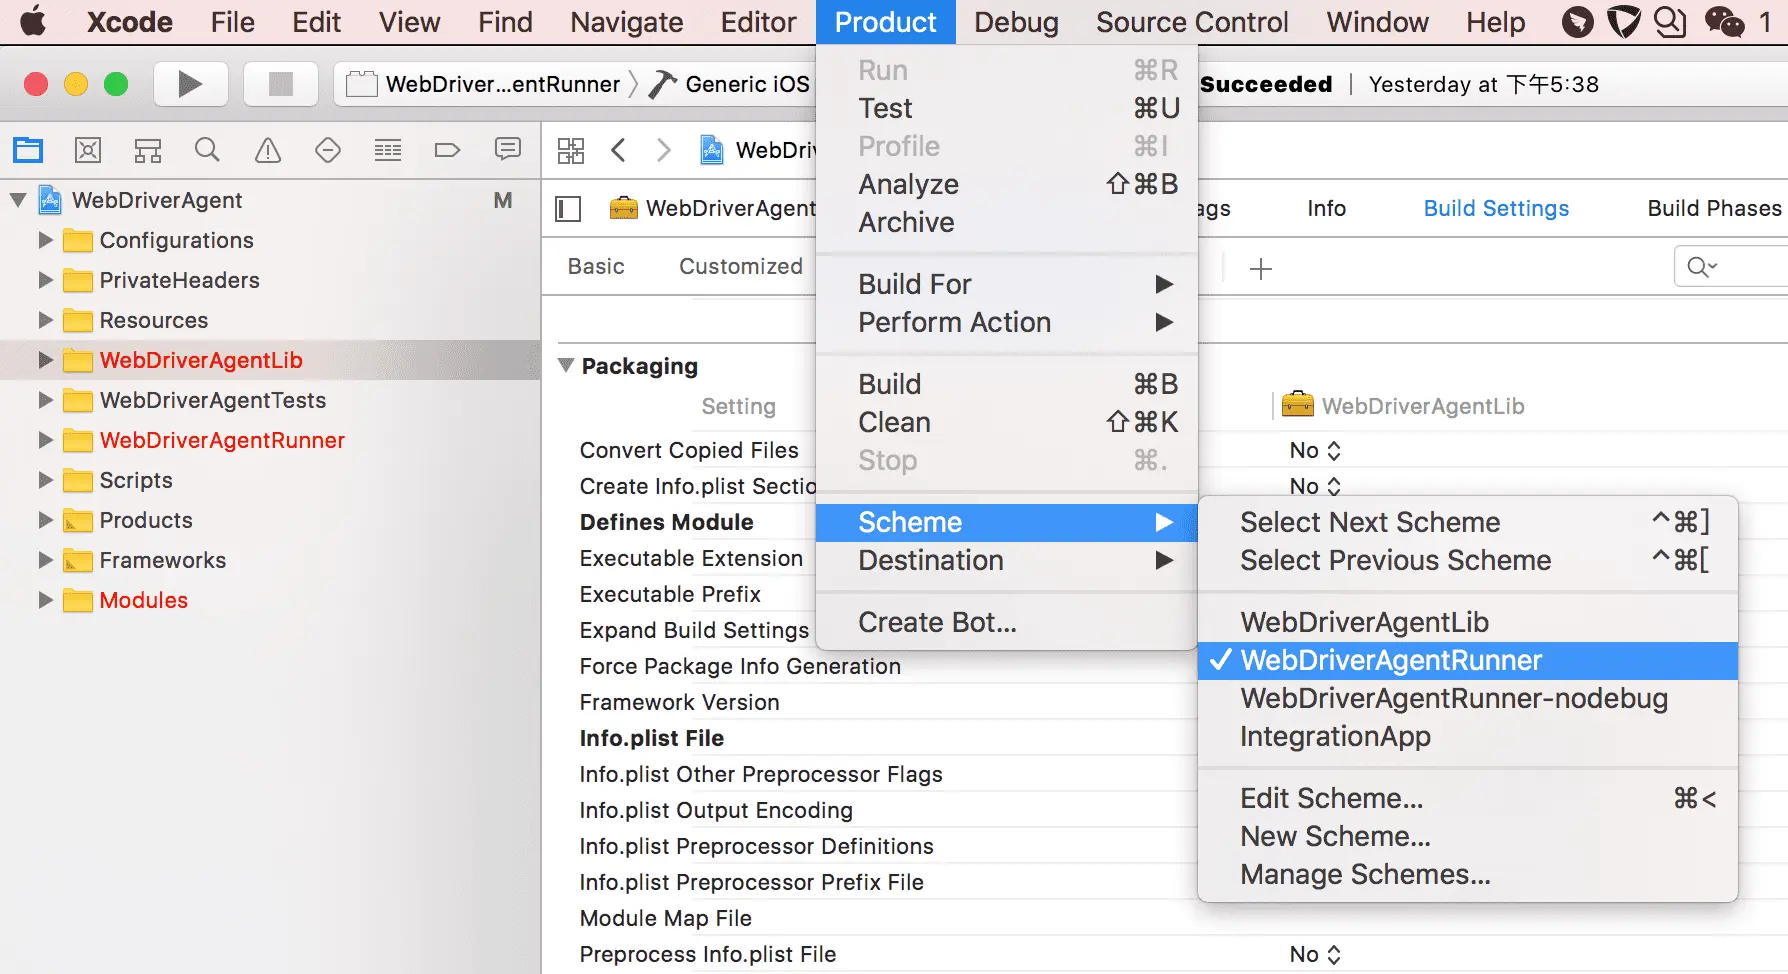Switch to the Info tab
Image resolution: width=1788 pixels, height=974 pixels.
(x=1326, y=208)
